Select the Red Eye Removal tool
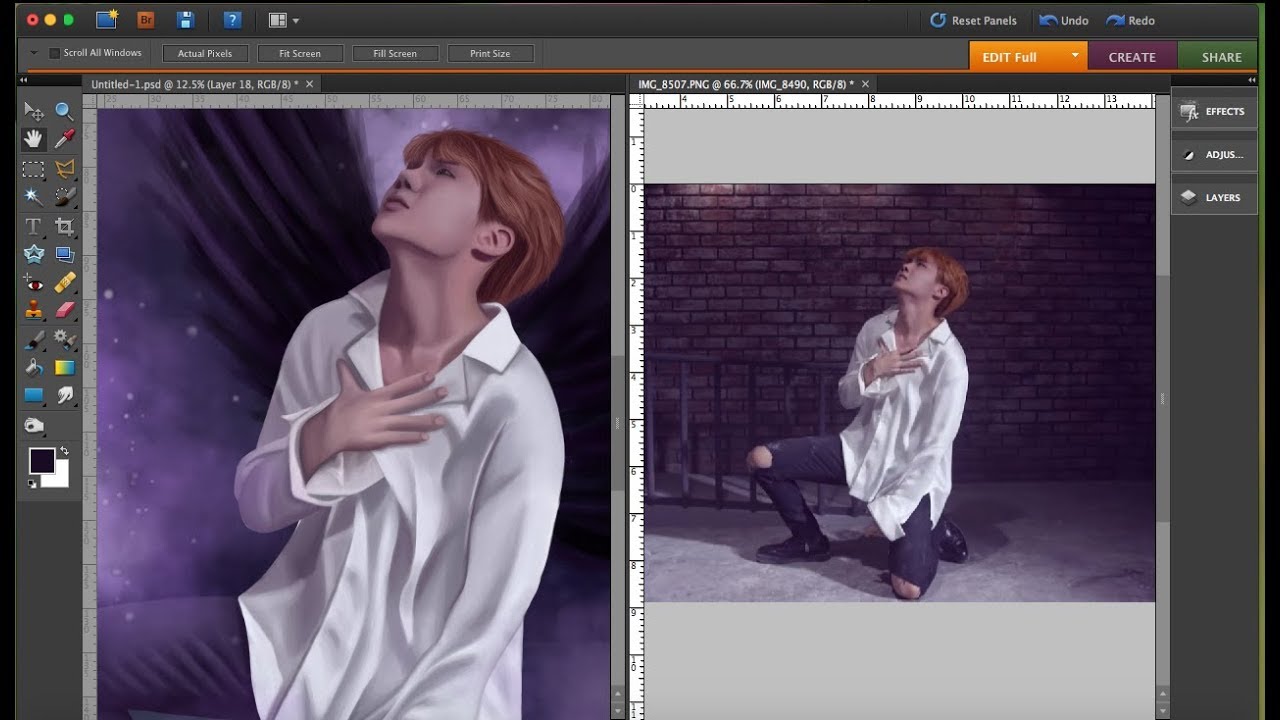 click(x=33, y=283)
